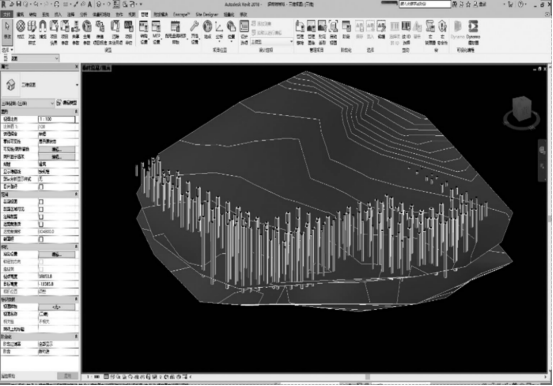This screenshot has width=553, height=386.
Task: Open Design Options
Action: click(x=244, y=32)
